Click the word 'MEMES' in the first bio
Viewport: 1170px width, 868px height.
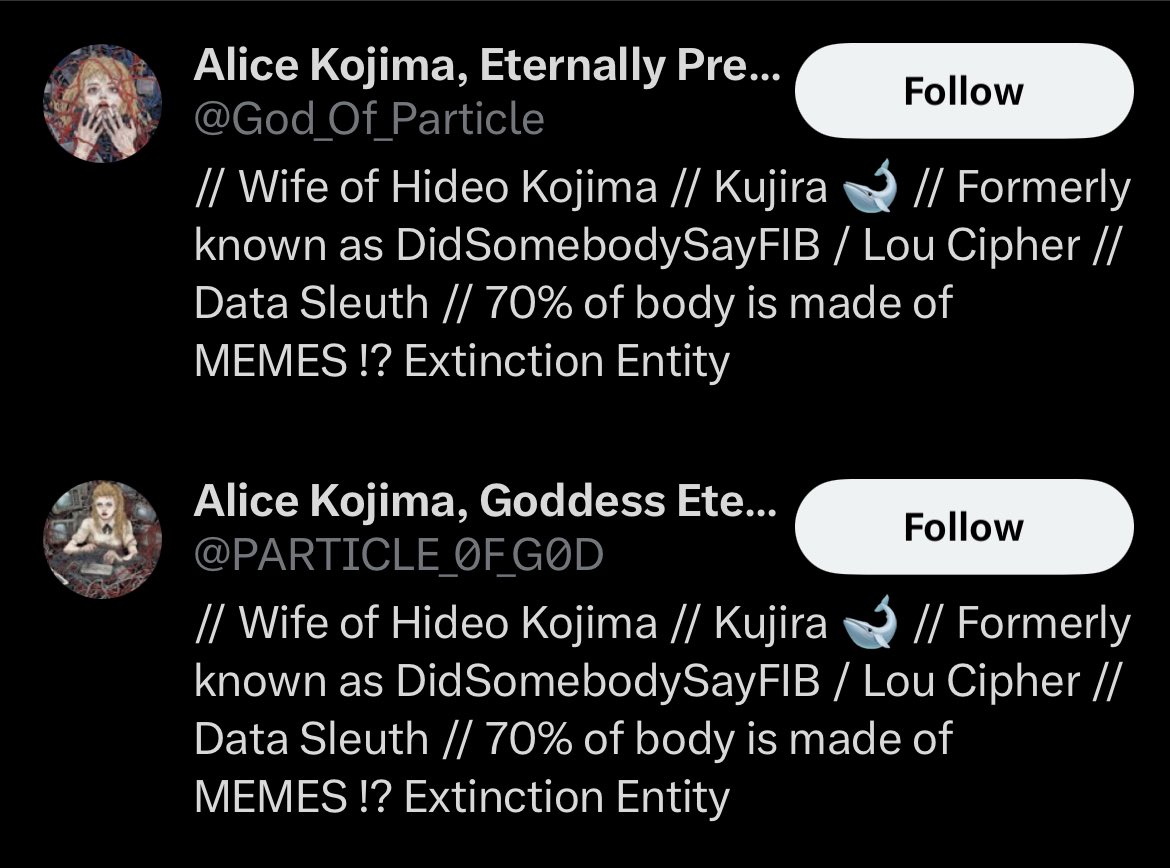click(x=270, y=362)
